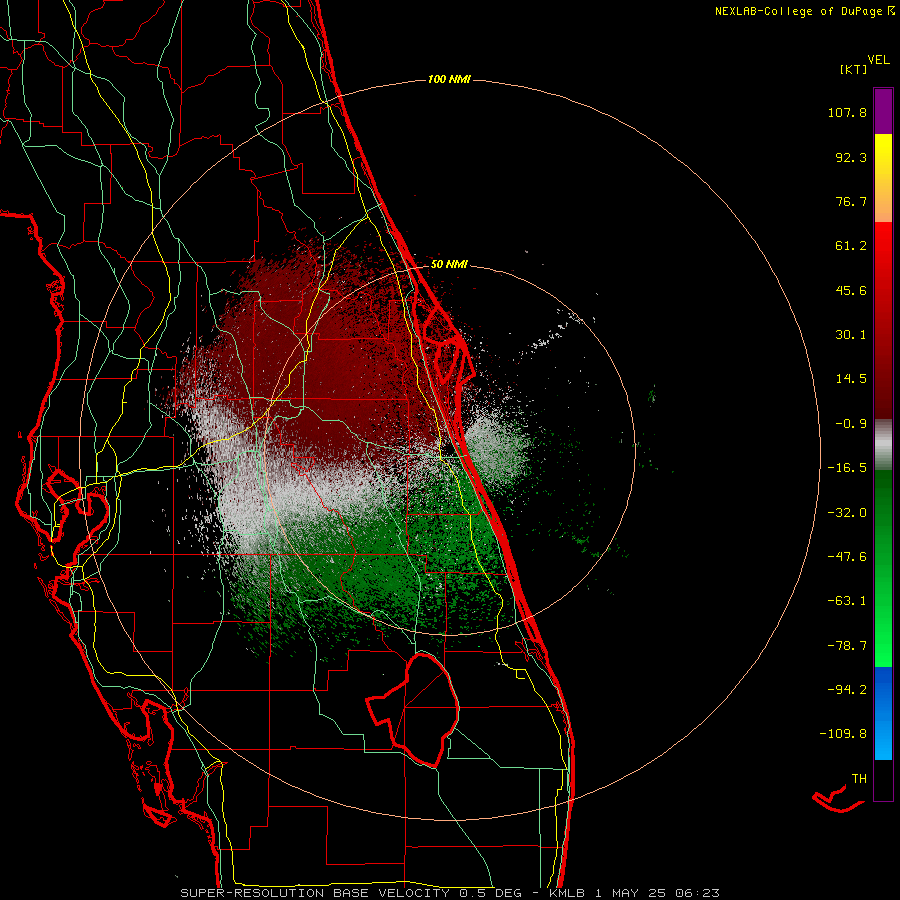The width and height of the screenshot is (900, 900).
Task: Select the -94.2 legend value
Action: pyautogui.click(x=847, y=689)
